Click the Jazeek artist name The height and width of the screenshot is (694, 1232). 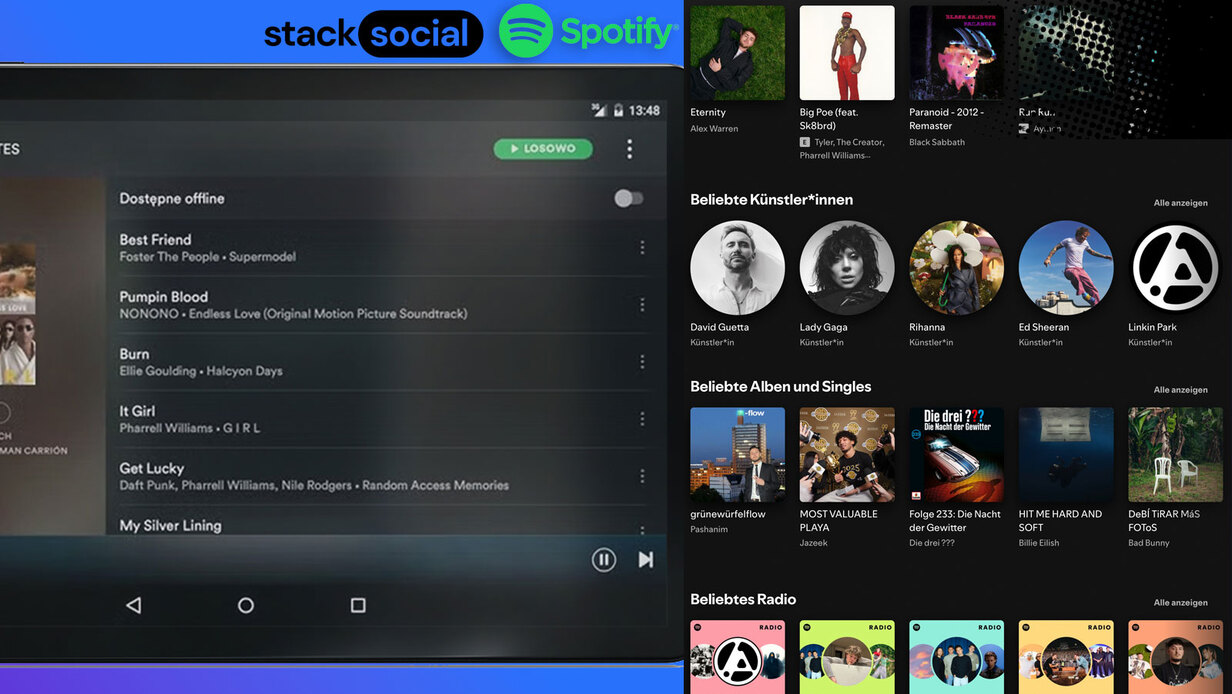coord(814,544)
